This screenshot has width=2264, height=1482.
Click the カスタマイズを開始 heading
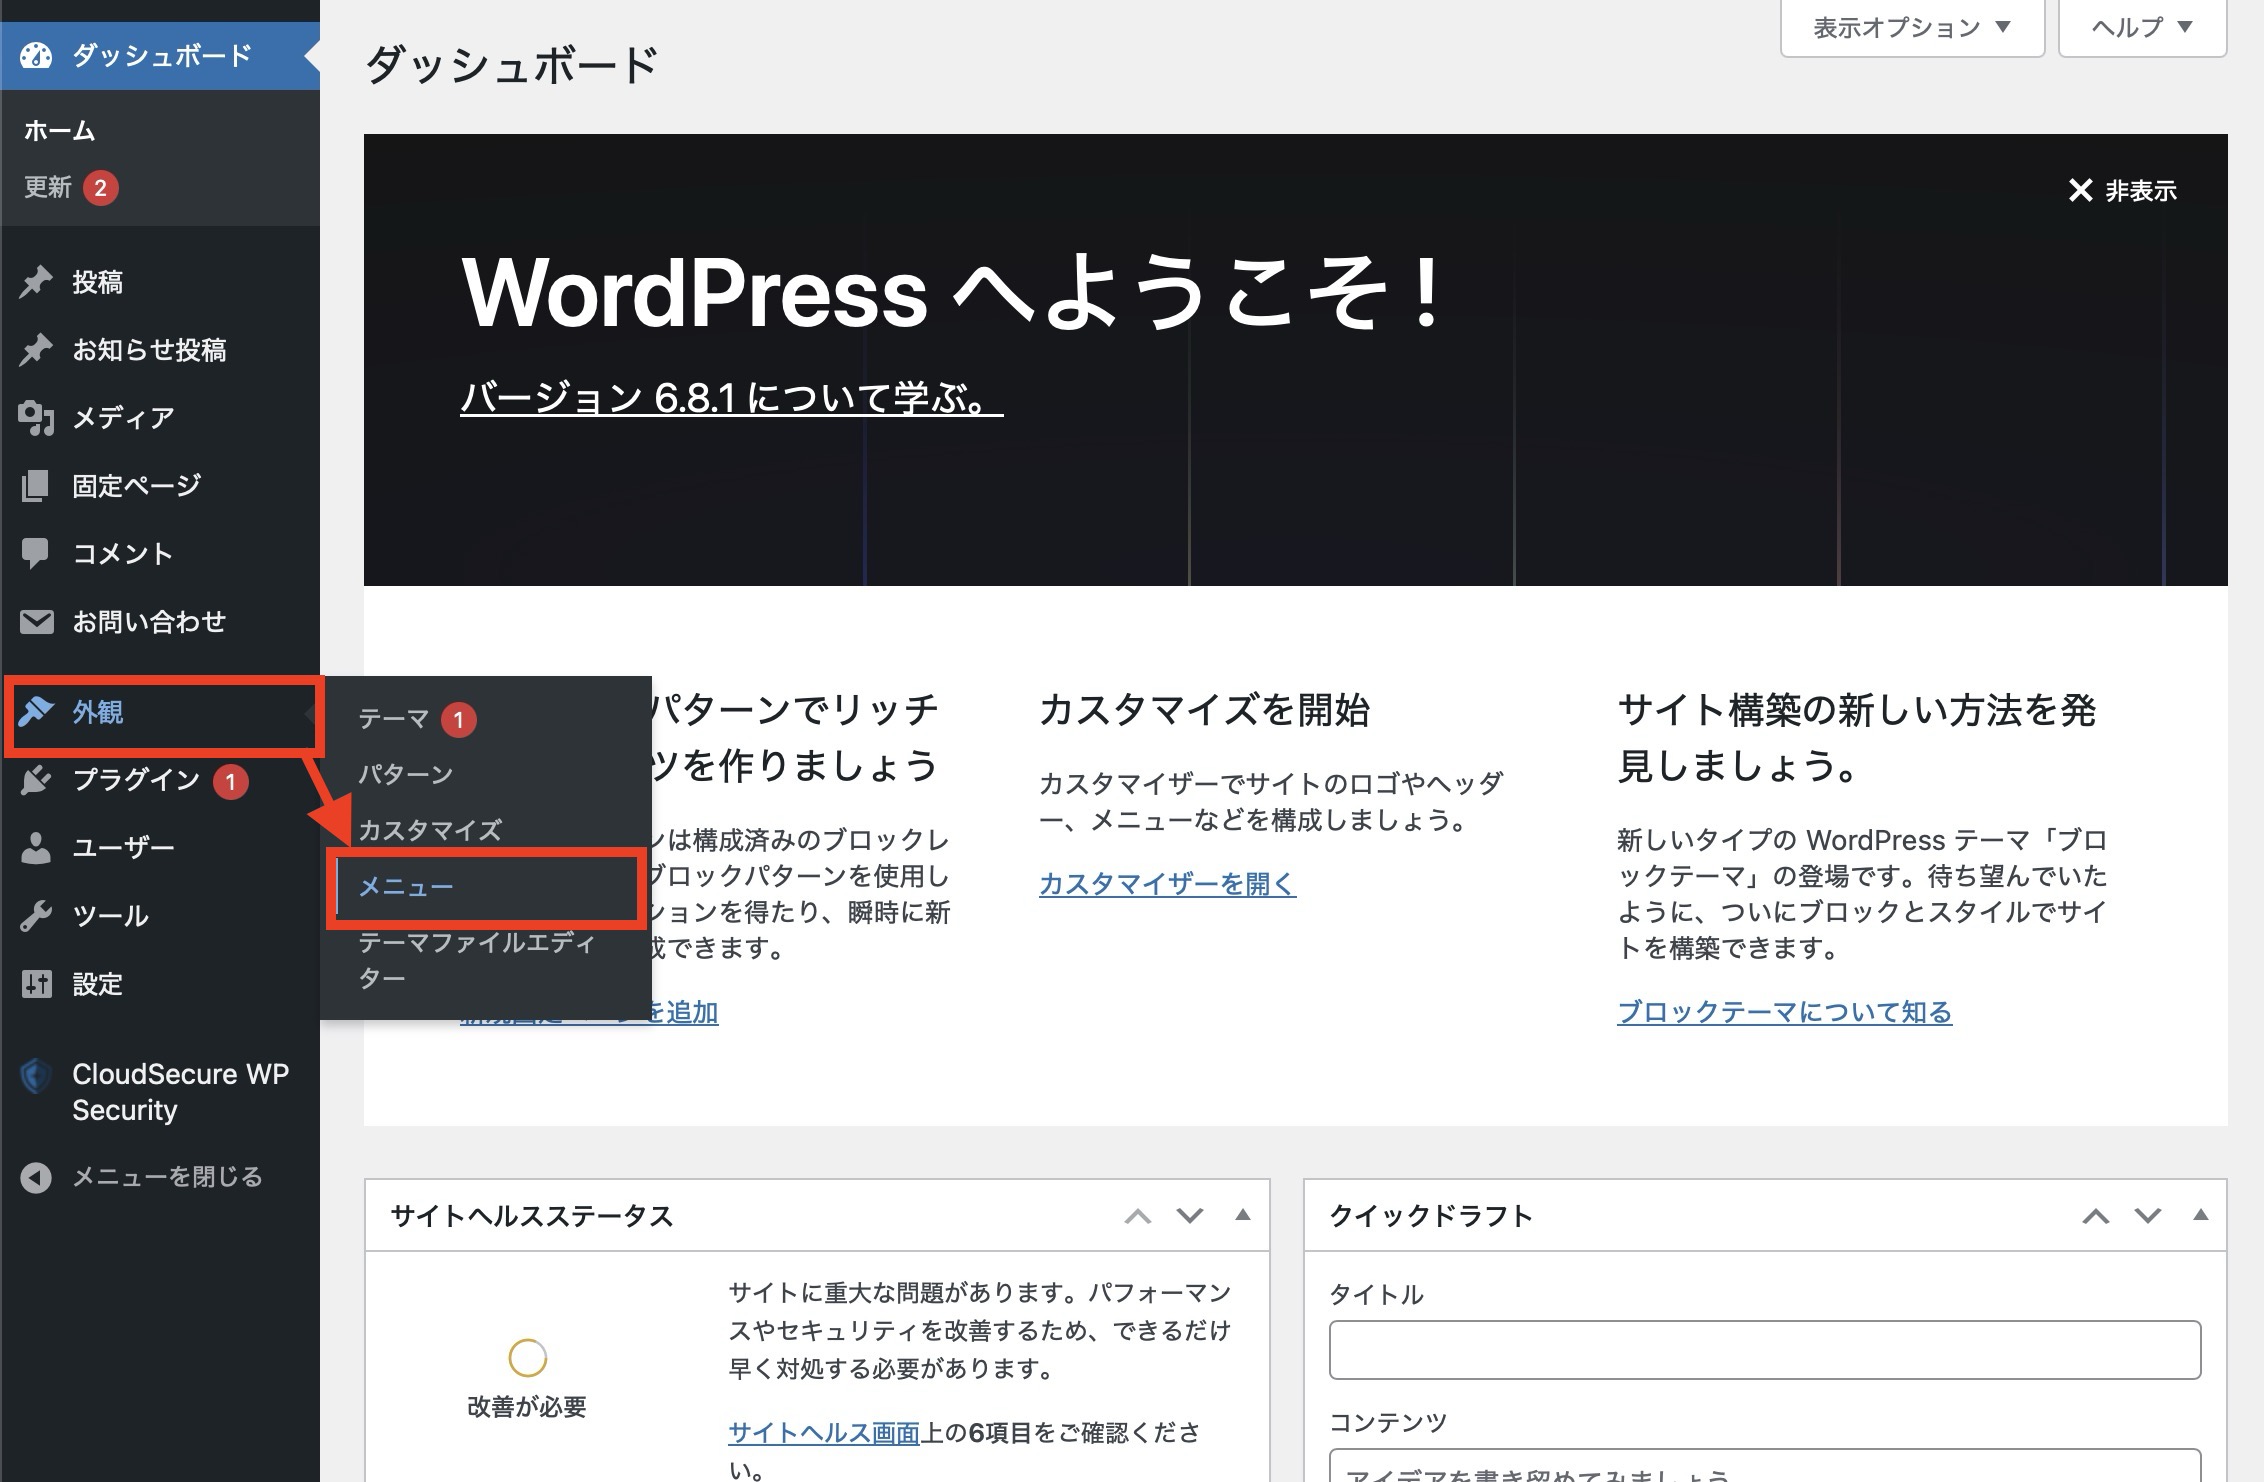(1204, 710)
